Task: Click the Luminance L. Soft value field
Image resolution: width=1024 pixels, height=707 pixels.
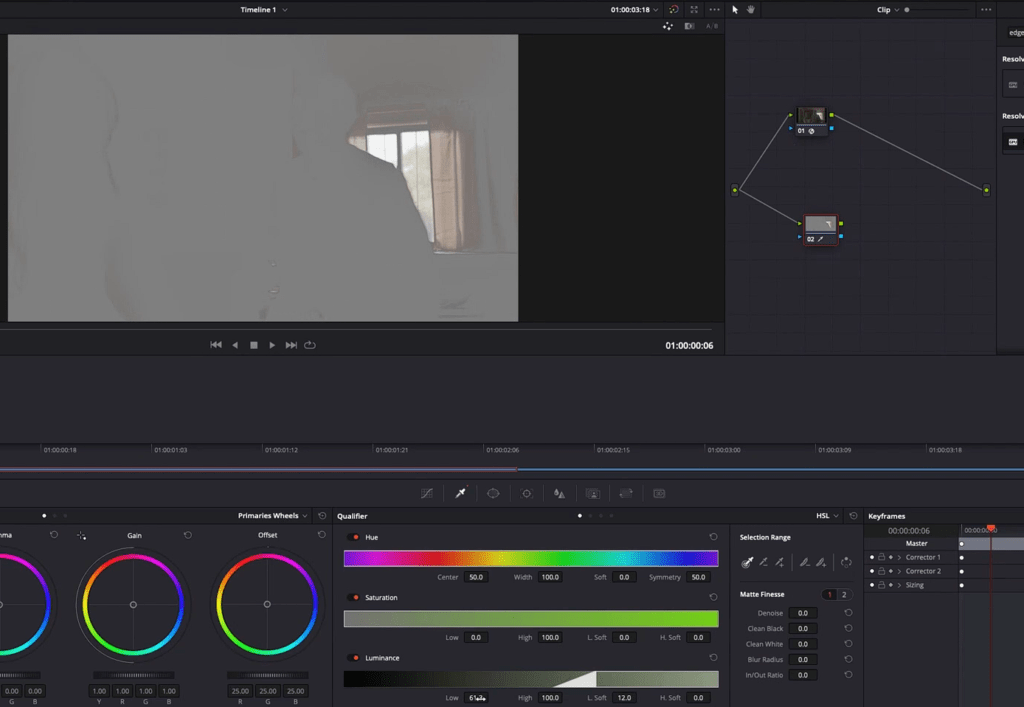Action: click(624, 698)
